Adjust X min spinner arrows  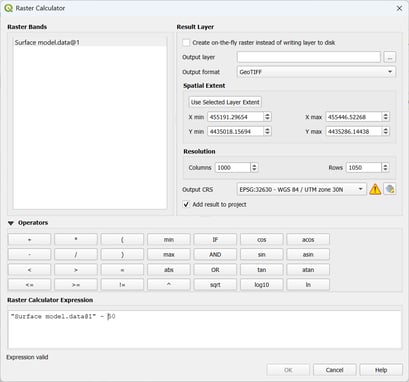[267, 117]
